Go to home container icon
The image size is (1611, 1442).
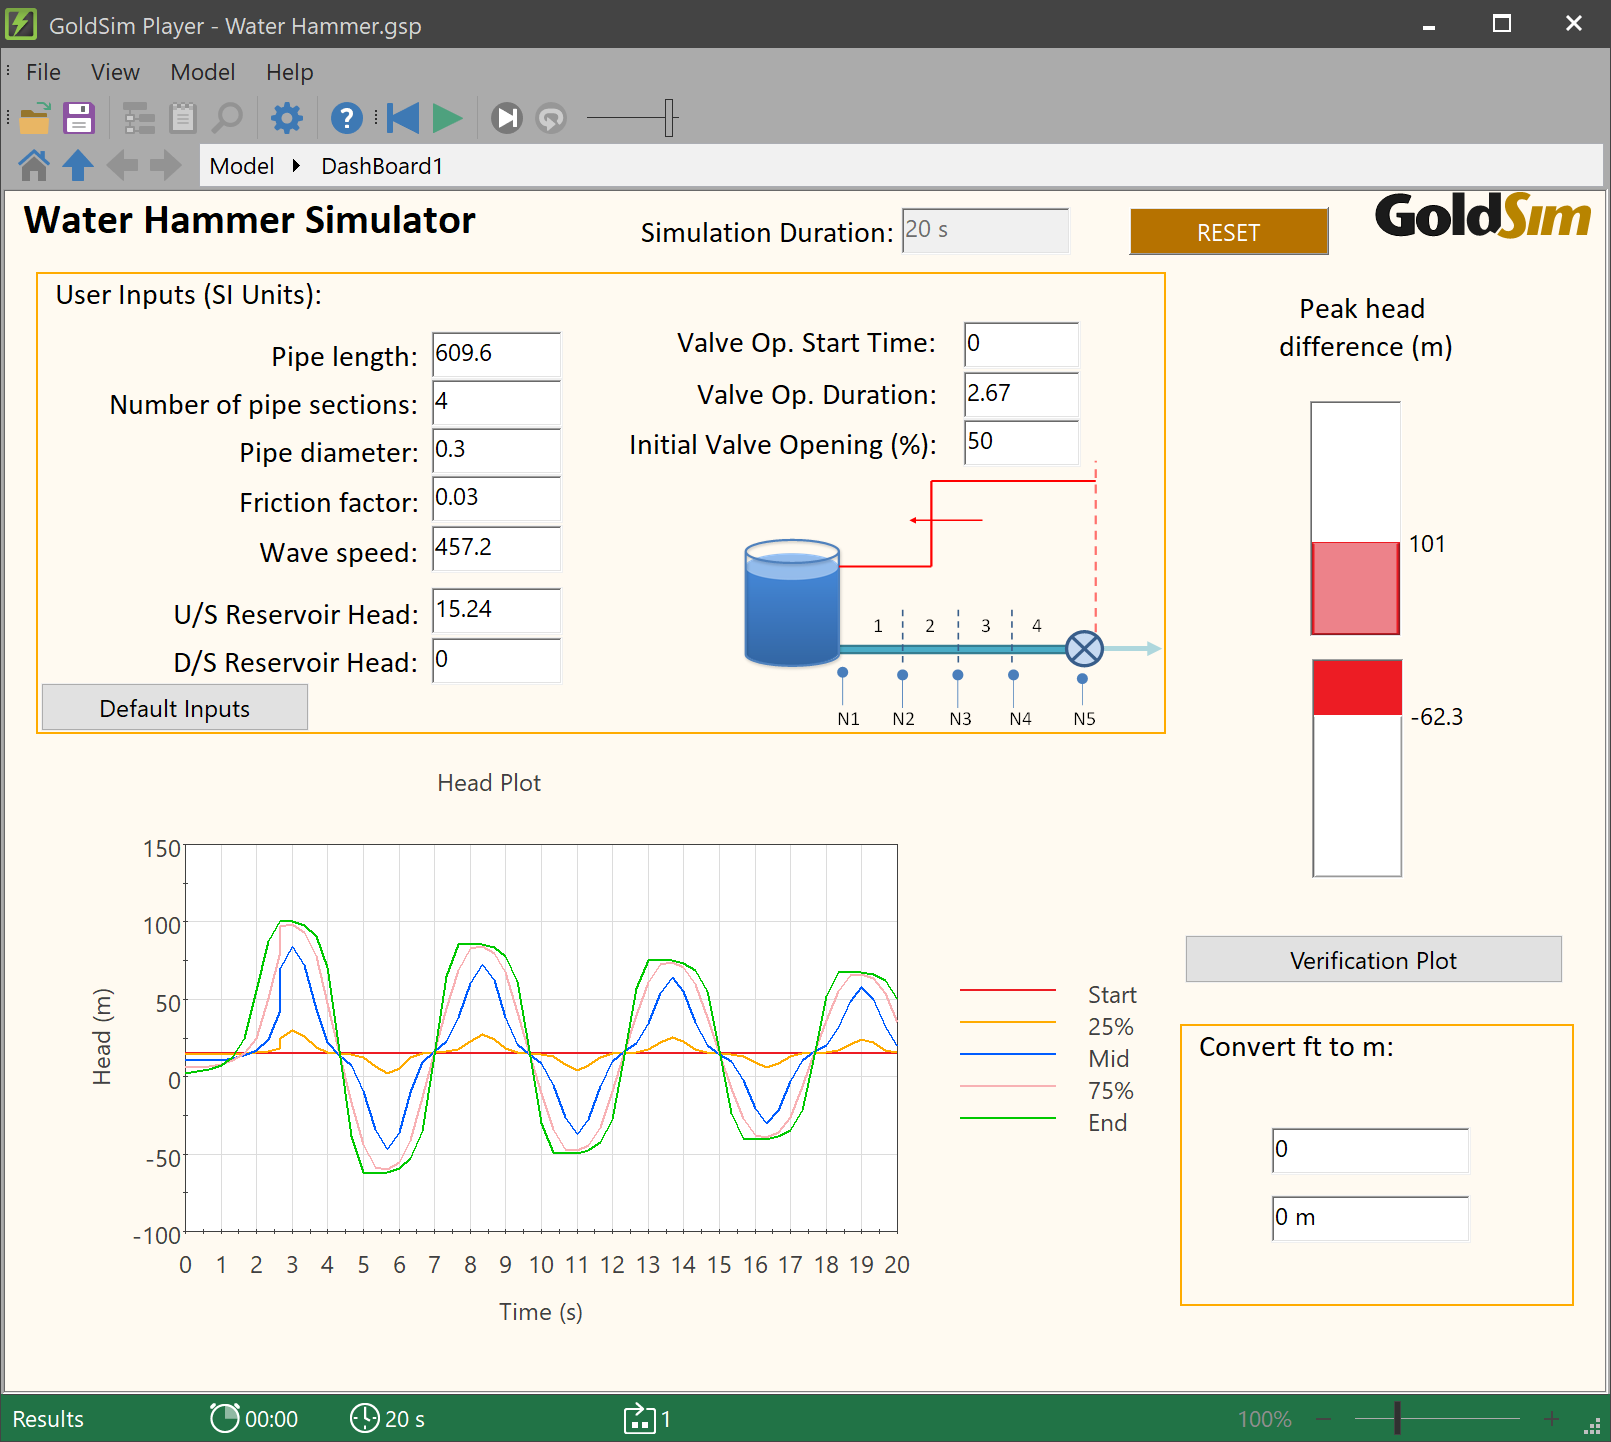(34, 165)
